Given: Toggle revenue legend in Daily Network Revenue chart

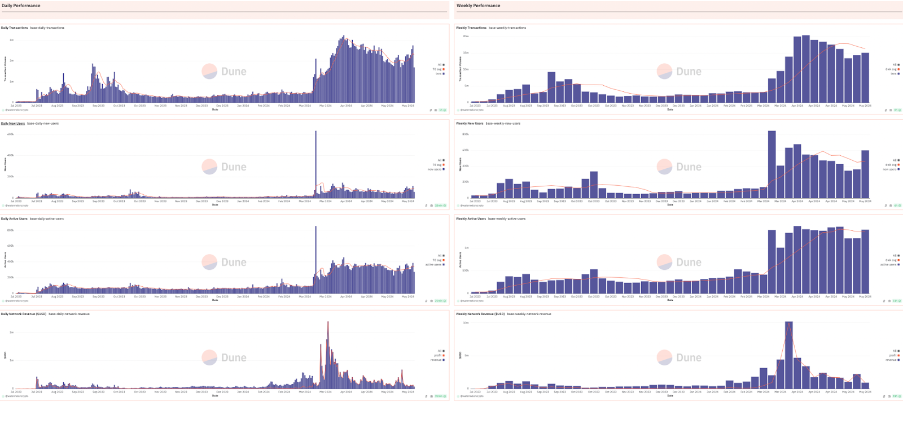Looking at the screenshot, I should 438,360.
